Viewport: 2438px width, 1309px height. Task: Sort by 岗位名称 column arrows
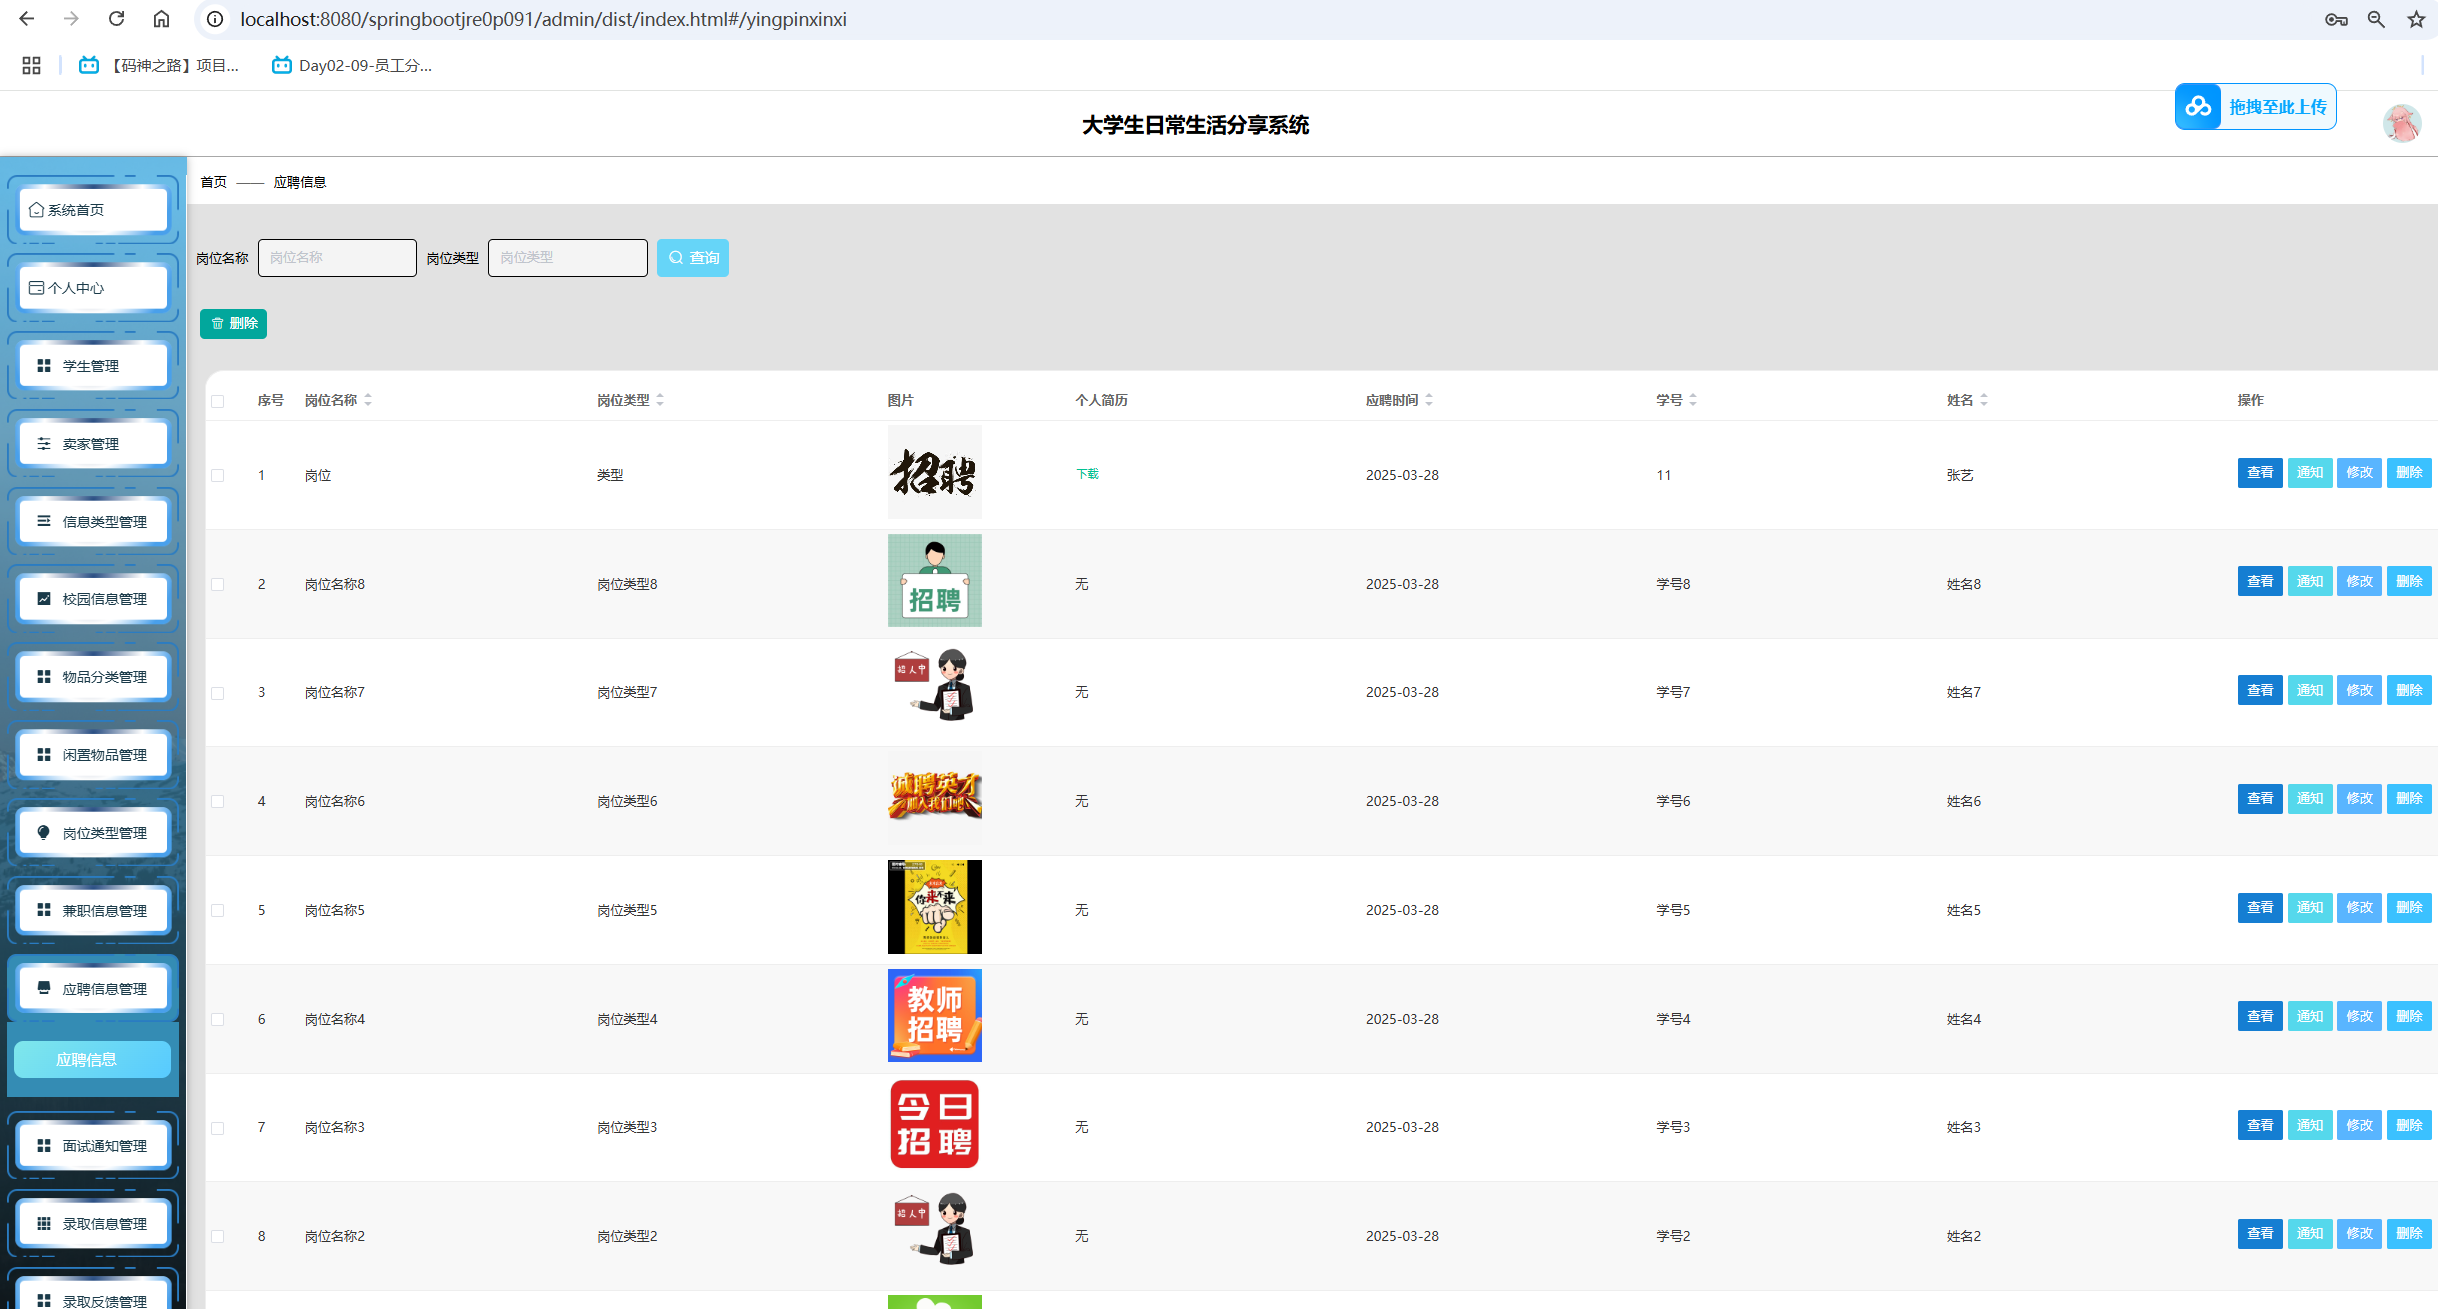pyautogui.click(x=368, y=400)
